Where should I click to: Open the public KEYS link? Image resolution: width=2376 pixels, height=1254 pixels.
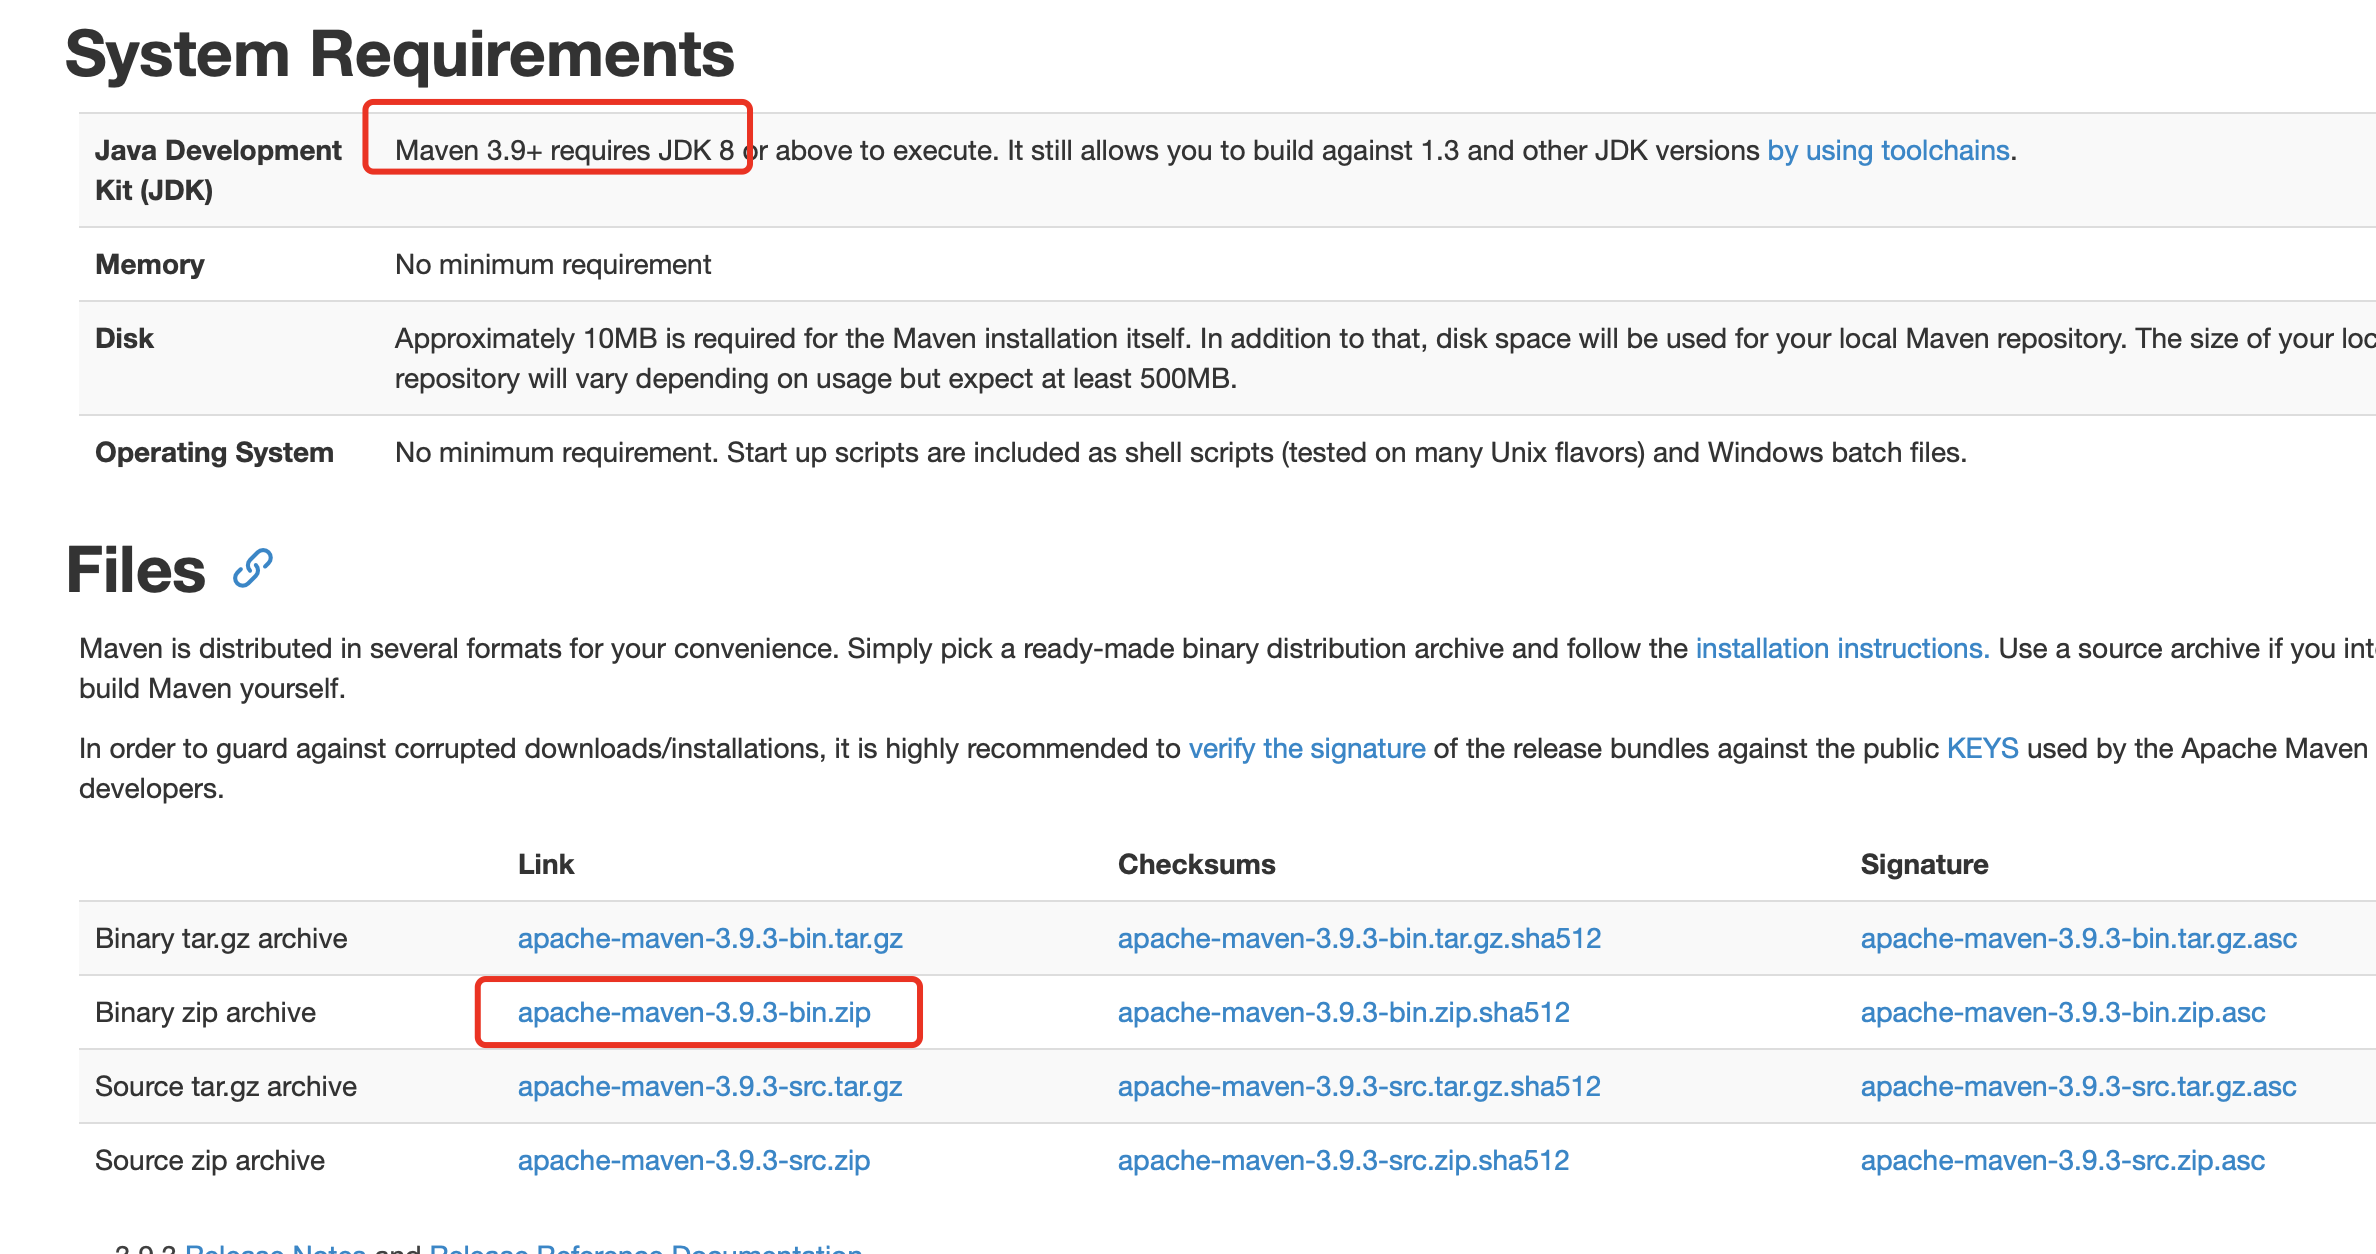click(x=1982, y=748)
